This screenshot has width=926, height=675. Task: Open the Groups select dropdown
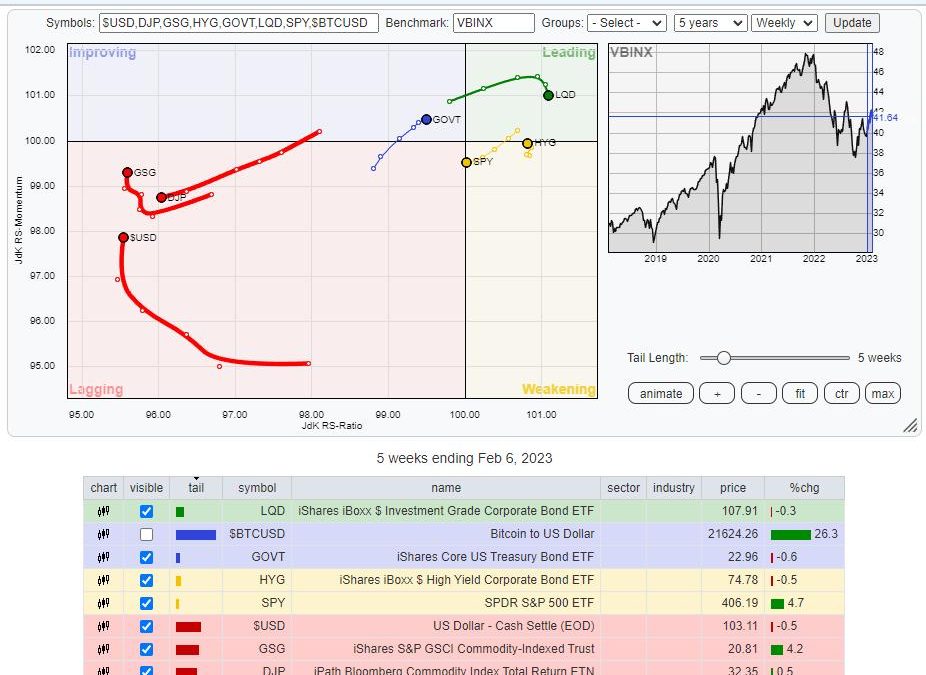point(627,23)
